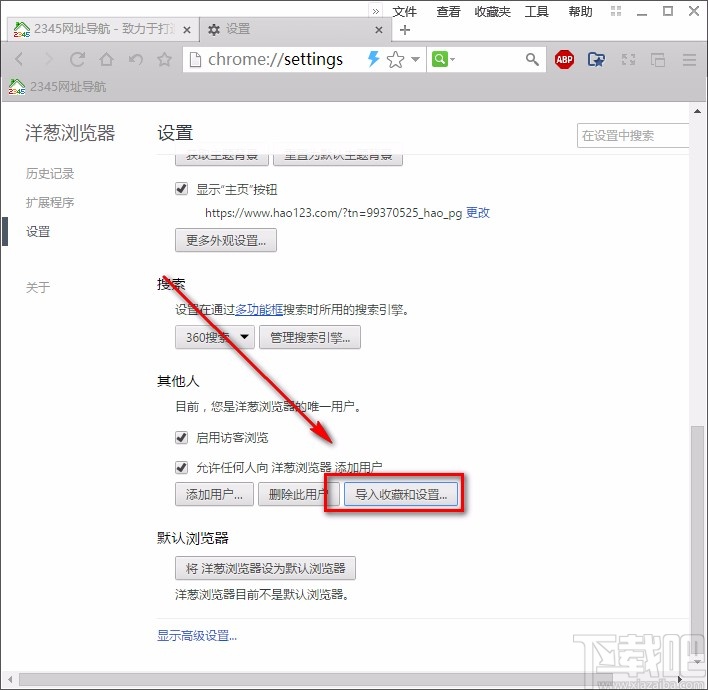Click 将洋葱浏览器设为默认浏览器 button

pyautogui.click(x=266, y=568)
